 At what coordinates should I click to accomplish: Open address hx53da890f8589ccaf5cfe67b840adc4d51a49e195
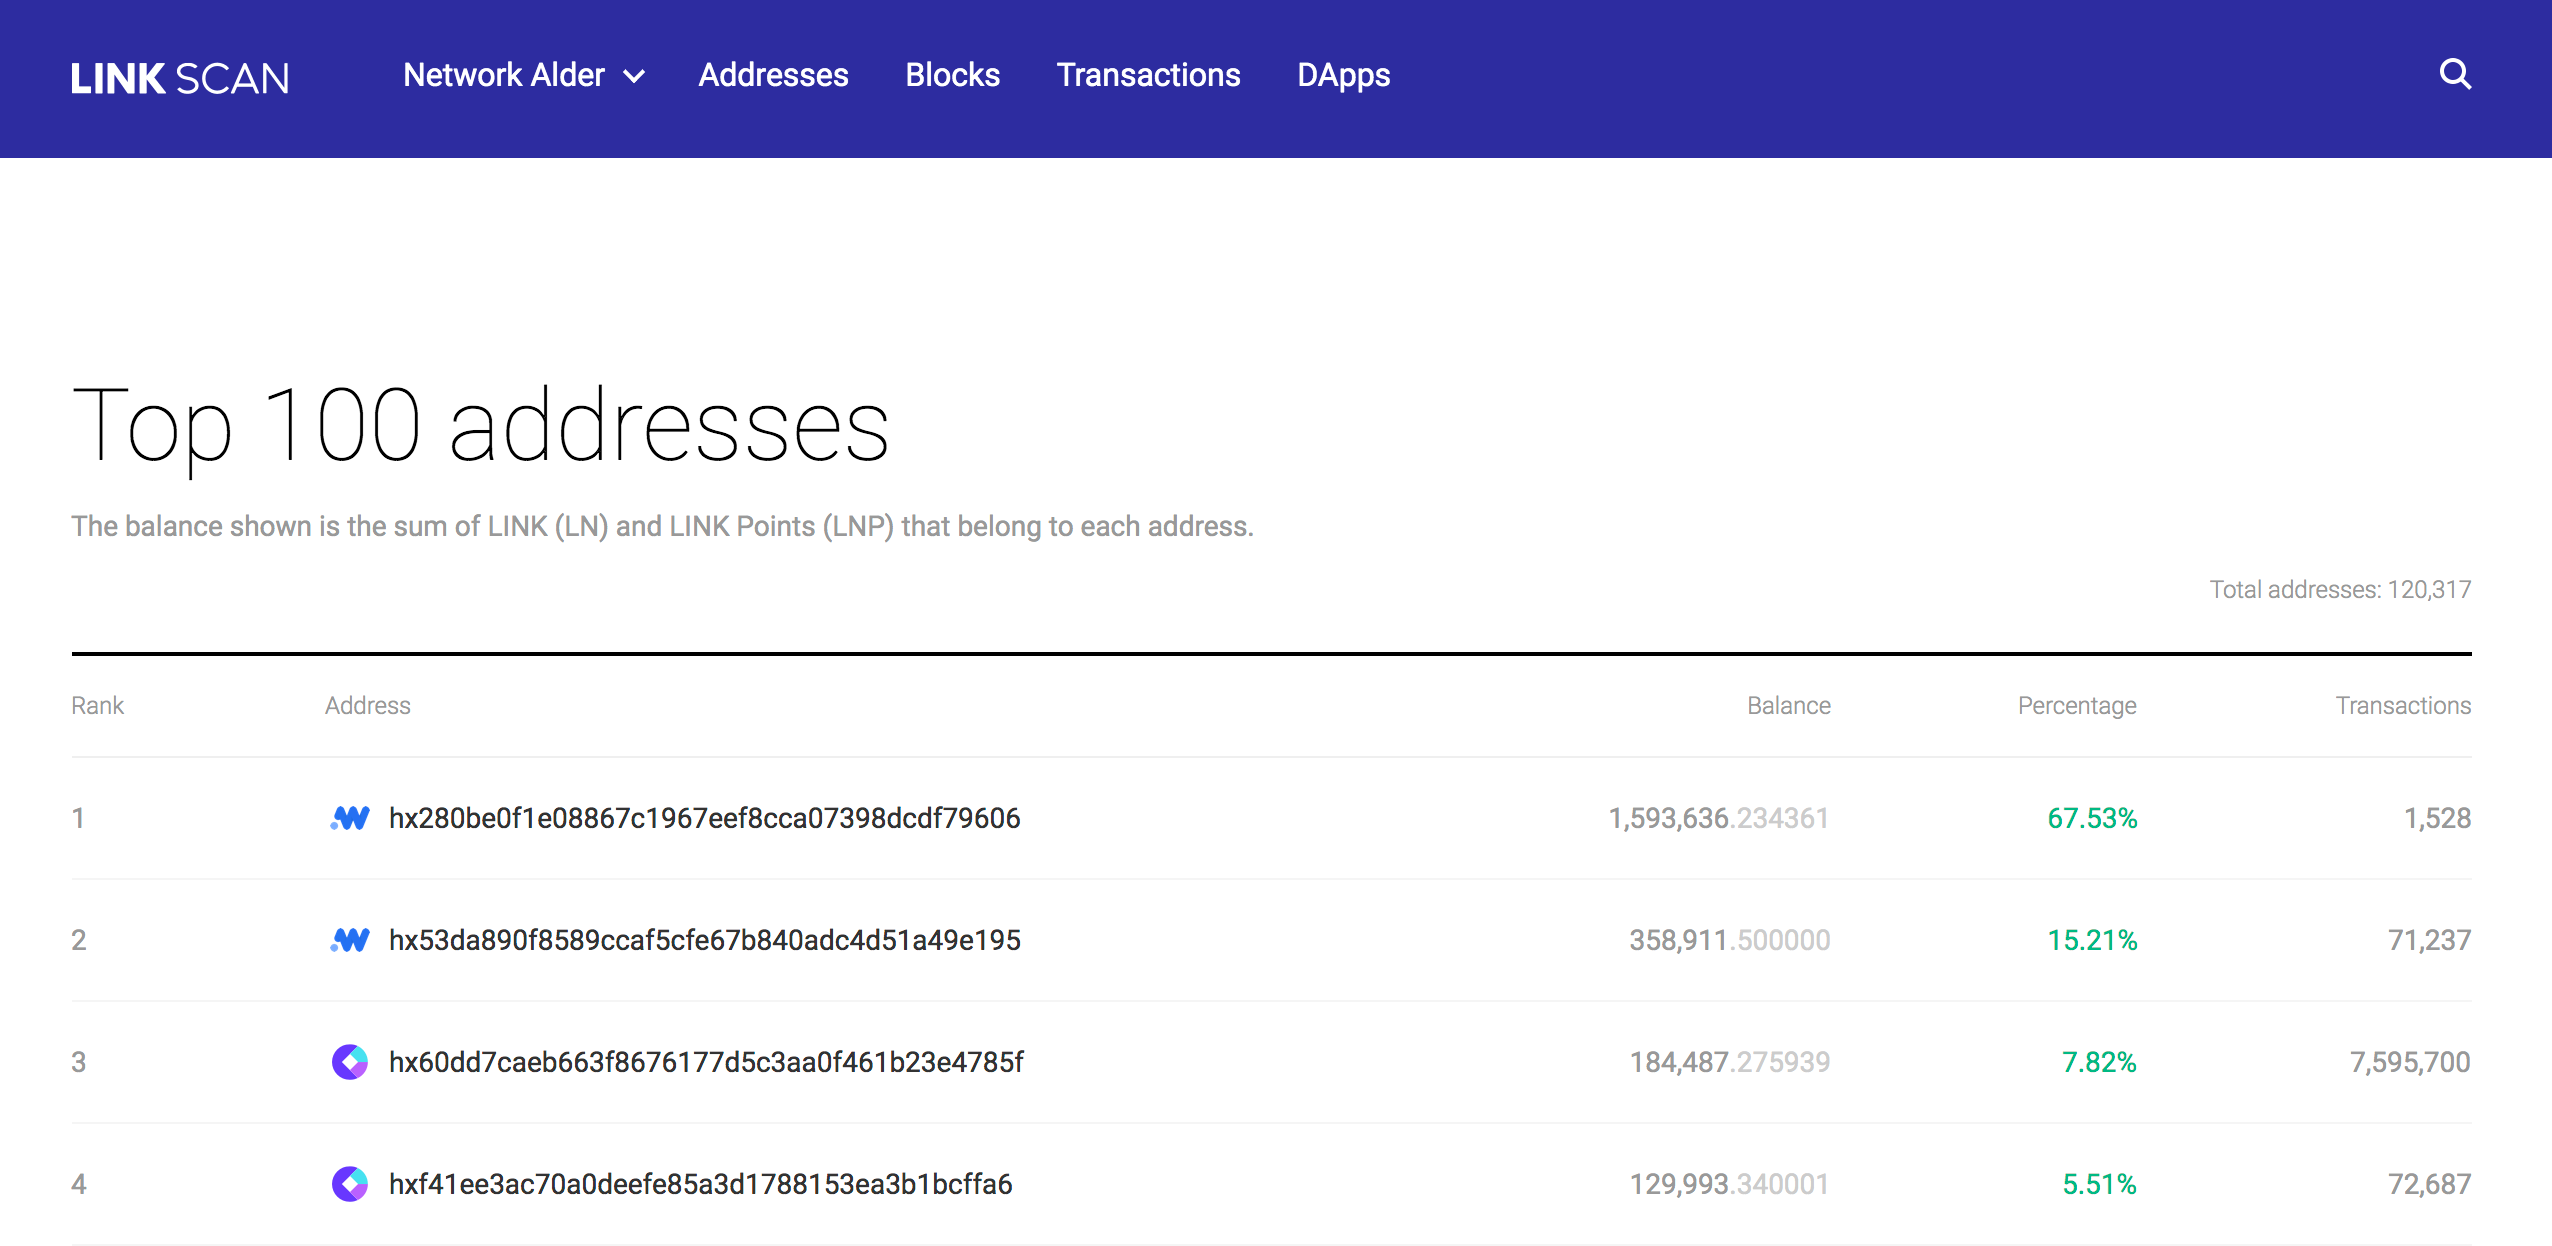704,940
